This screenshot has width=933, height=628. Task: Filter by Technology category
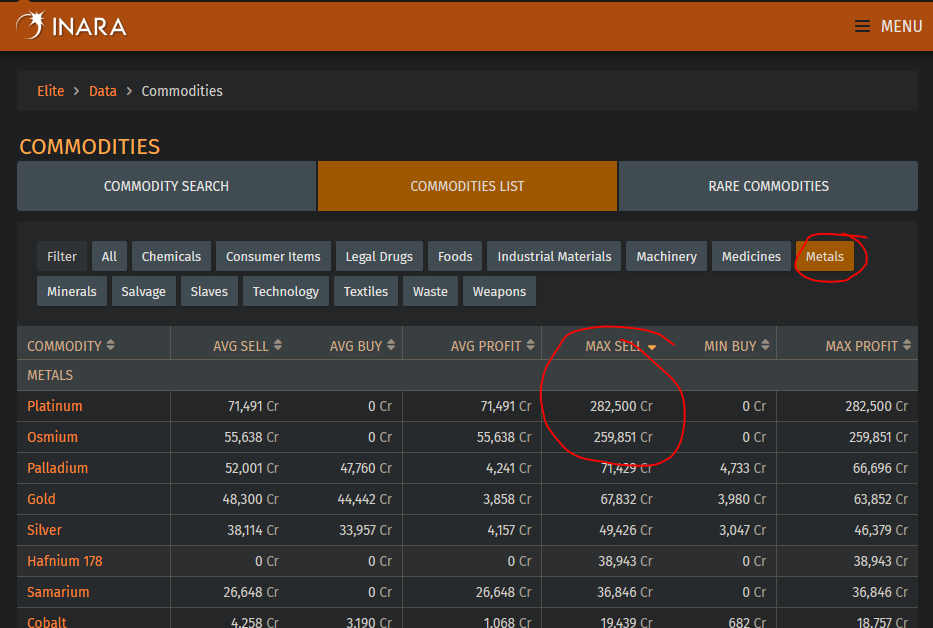(x=286, y=292)
